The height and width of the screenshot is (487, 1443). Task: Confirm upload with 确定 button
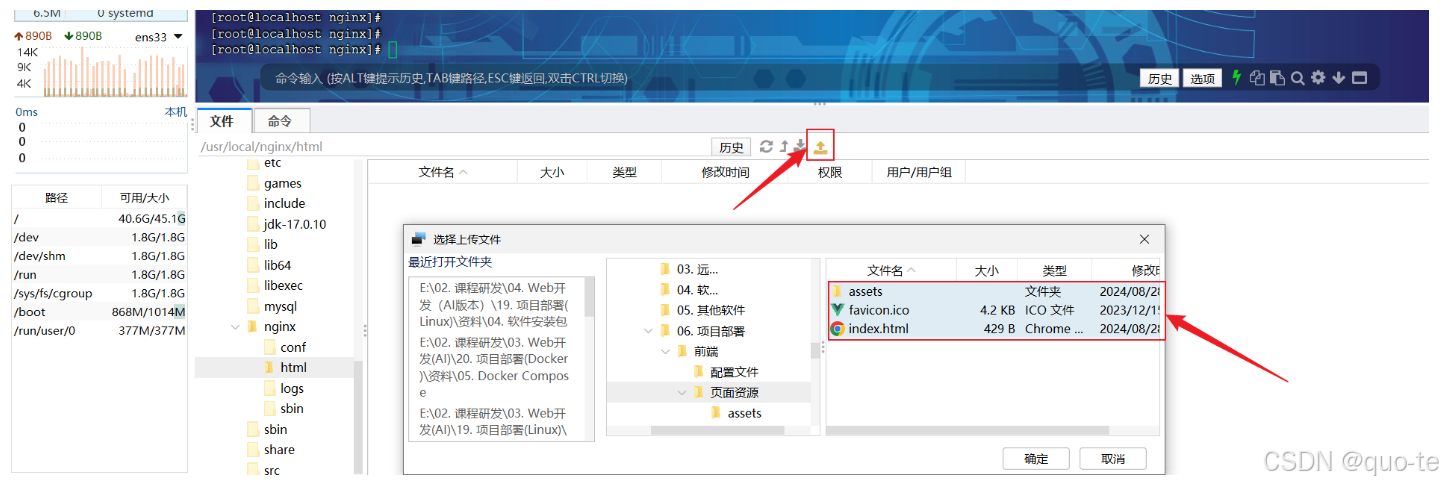pos(1036,459)
